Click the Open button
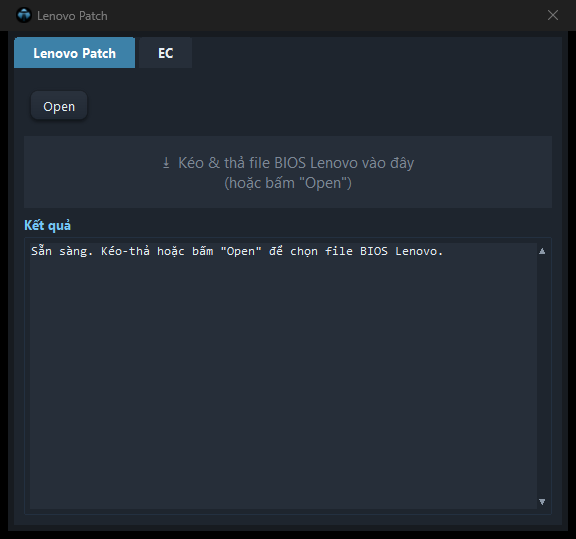 (x=59, y=106)
